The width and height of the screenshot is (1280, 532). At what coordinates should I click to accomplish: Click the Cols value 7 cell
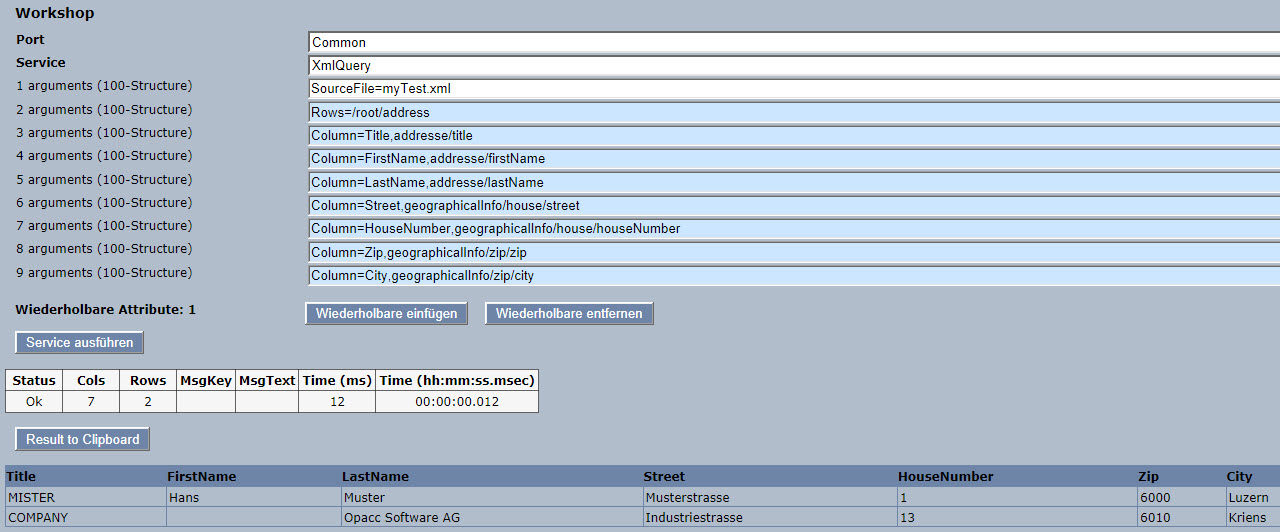click(91, 401)
